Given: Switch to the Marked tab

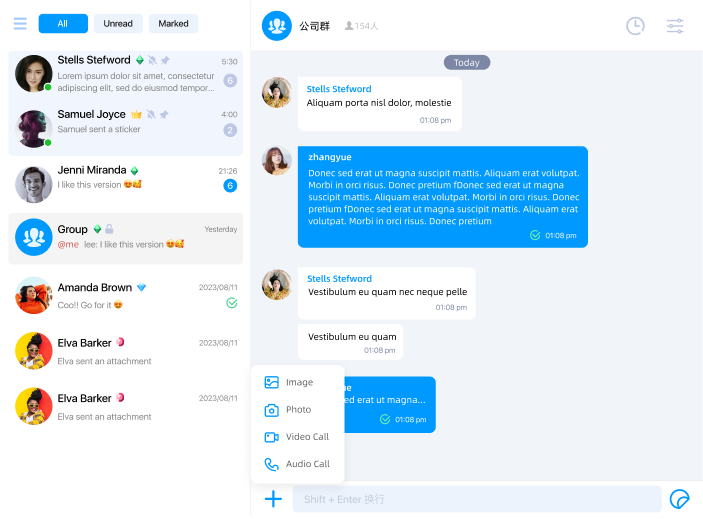Looking at the screenshot, I should click(174, 24).
